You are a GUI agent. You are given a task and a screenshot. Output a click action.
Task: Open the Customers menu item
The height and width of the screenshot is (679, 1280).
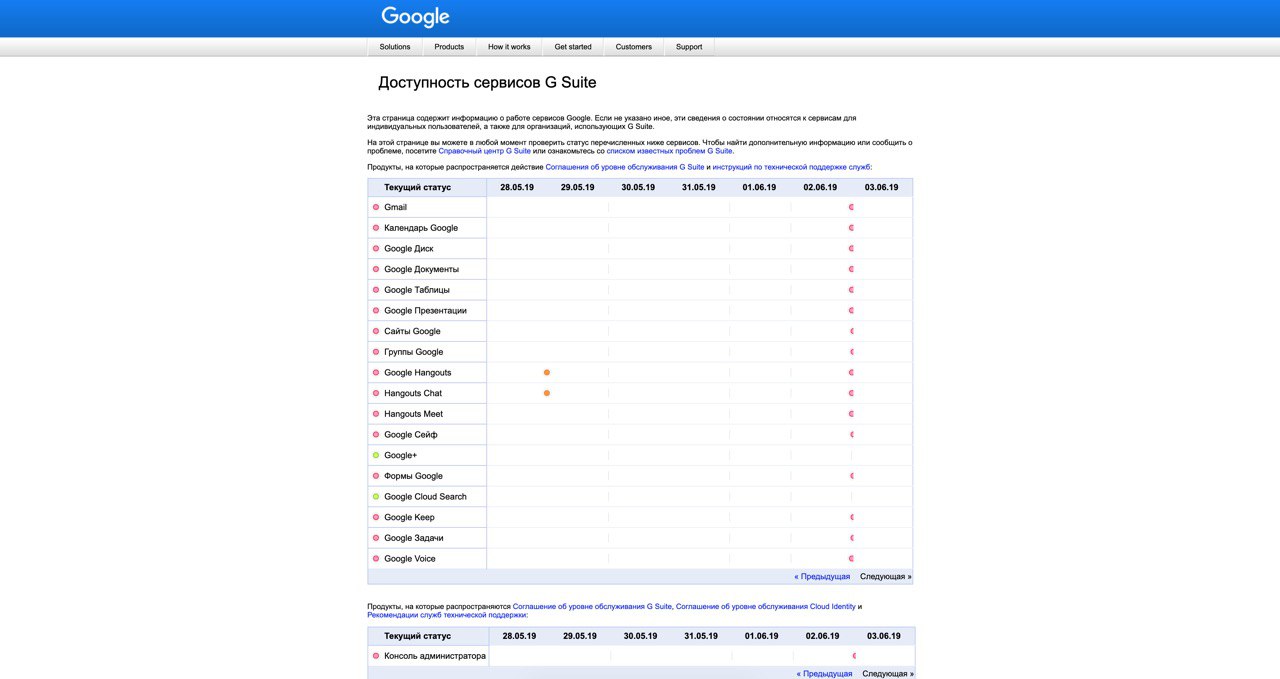[x=634, y=47]
